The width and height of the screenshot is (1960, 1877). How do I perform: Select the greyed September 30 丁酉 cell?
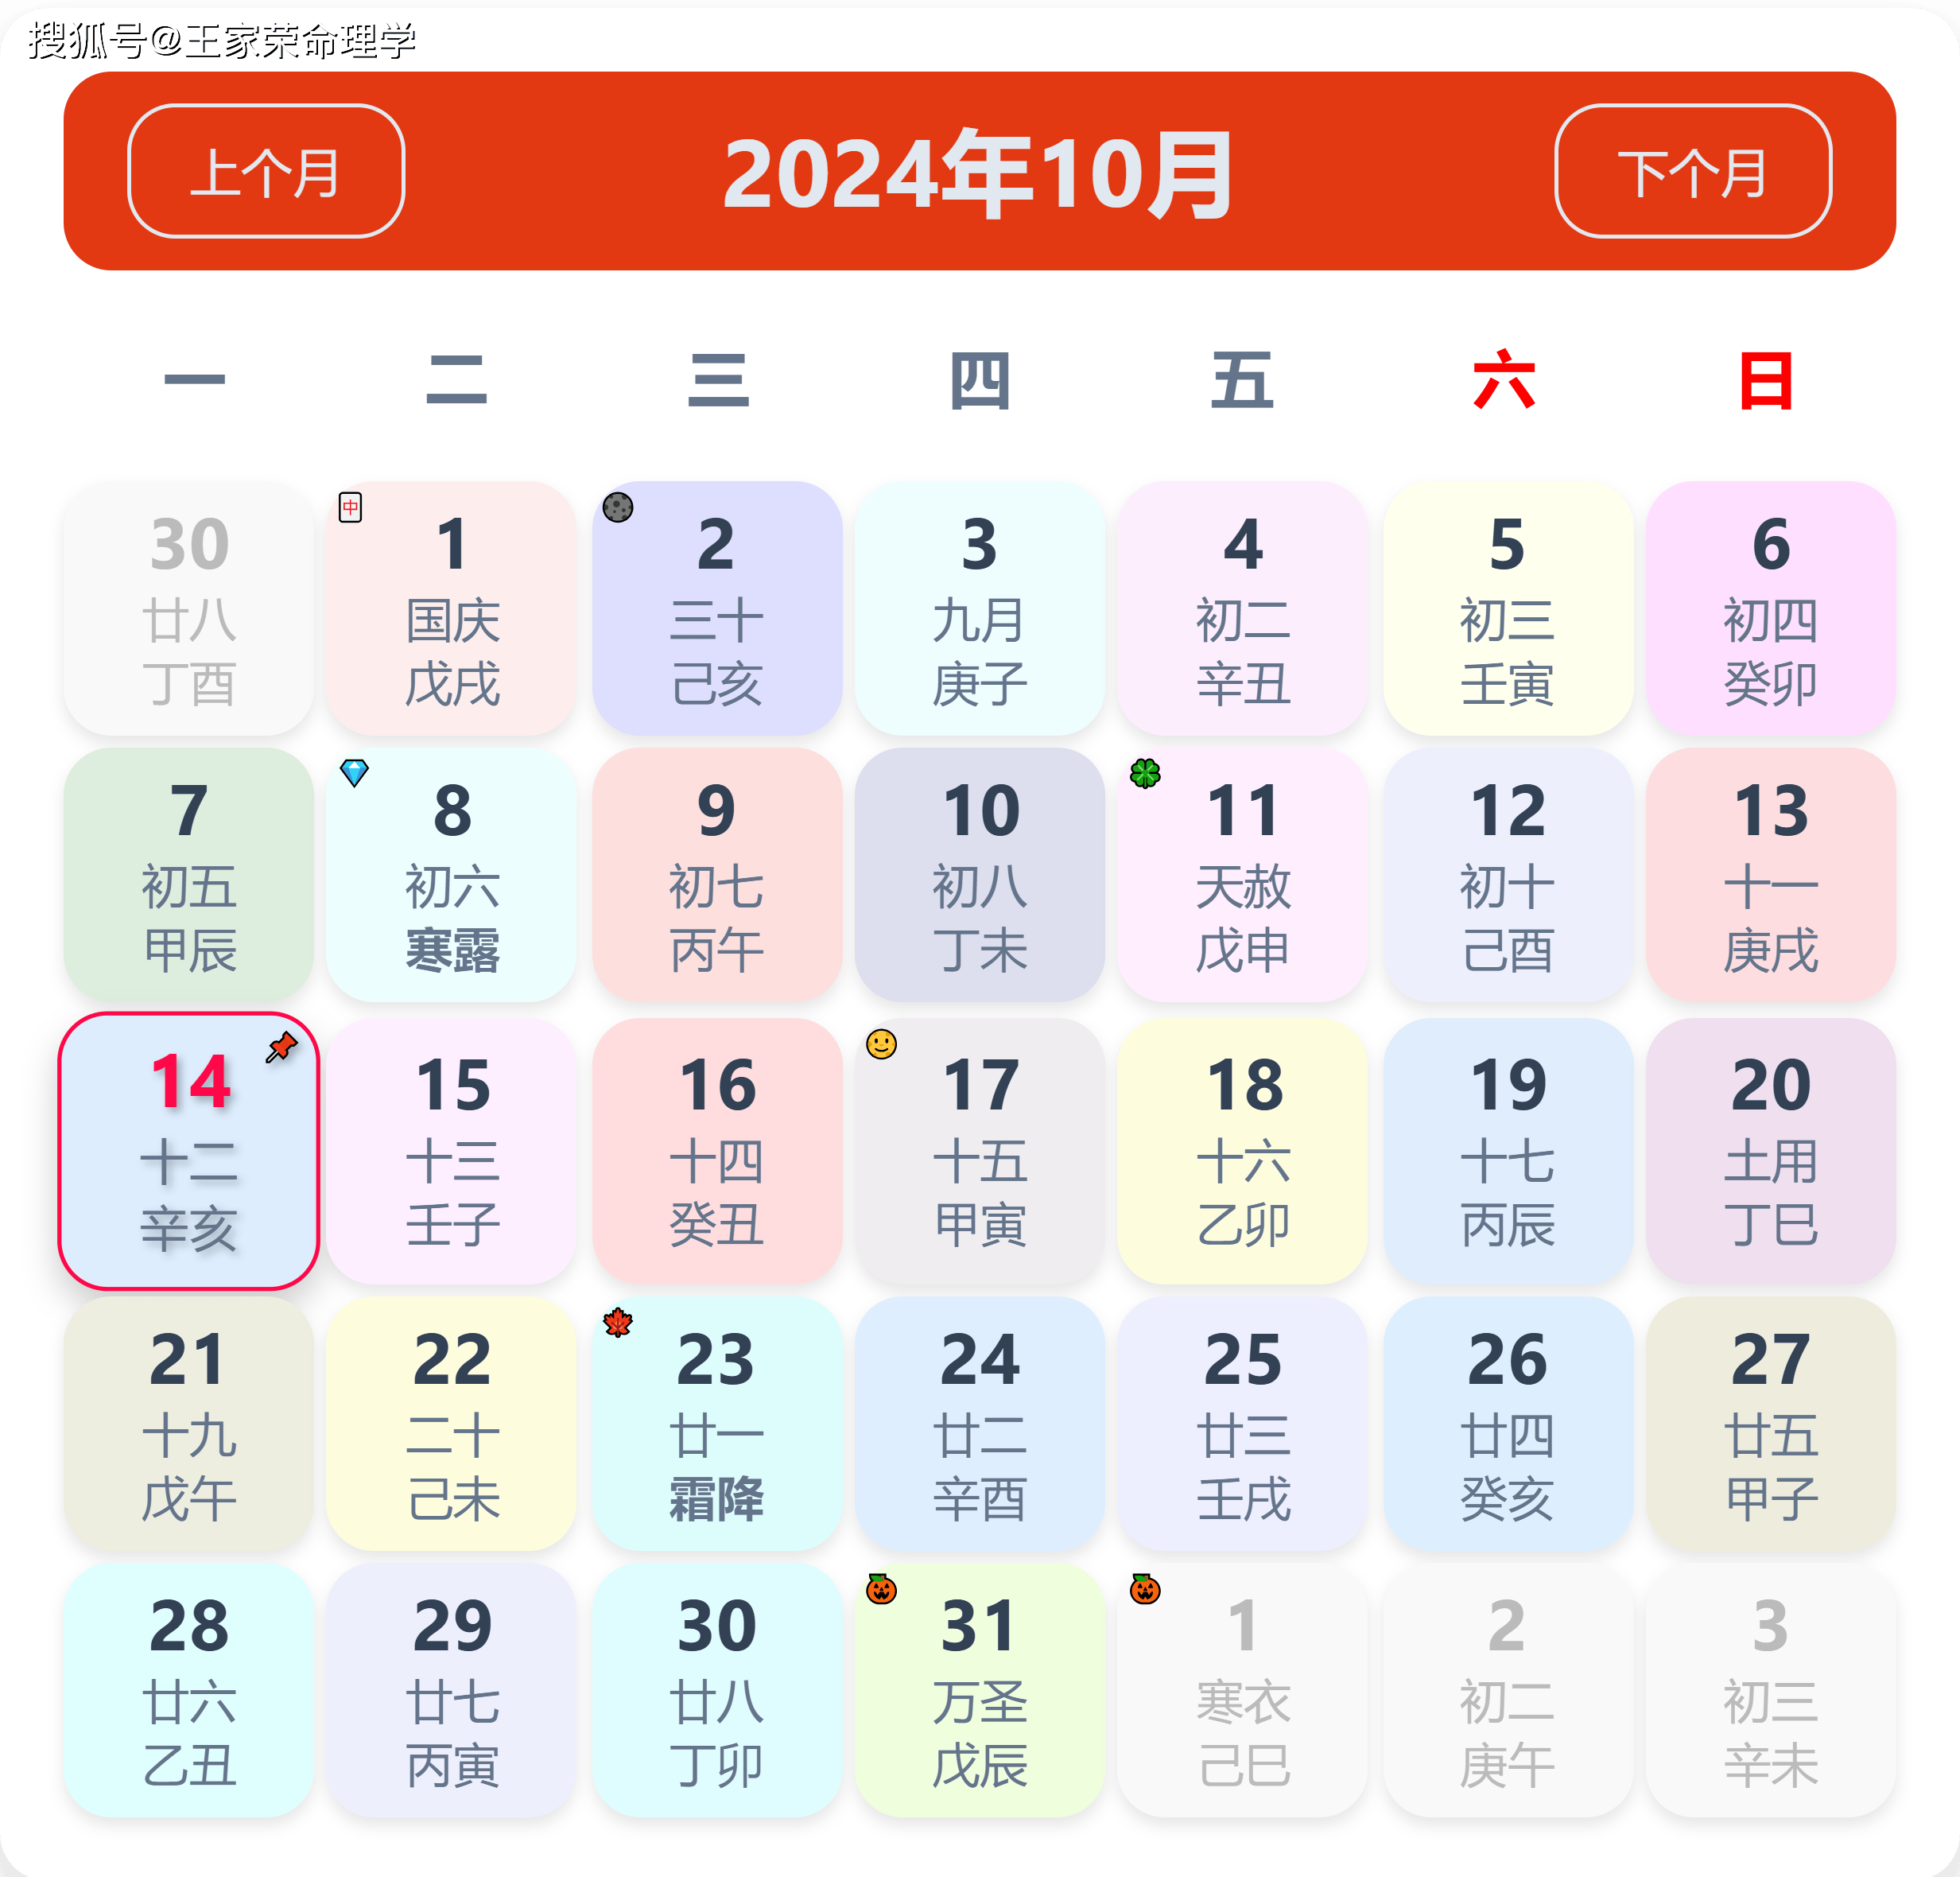pos(189,609)
